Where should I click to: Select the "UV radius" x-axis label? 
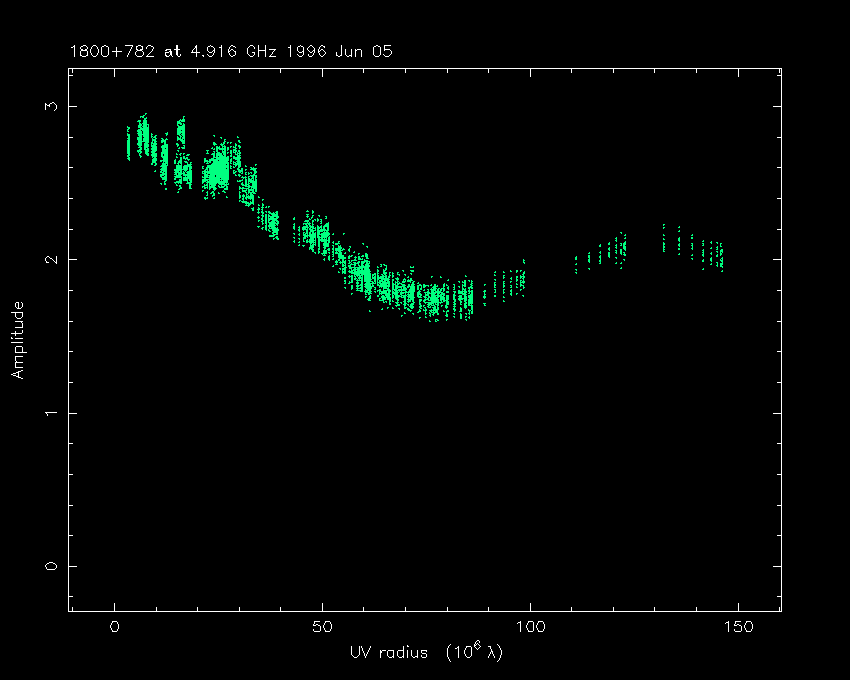[x=386, y=652]
